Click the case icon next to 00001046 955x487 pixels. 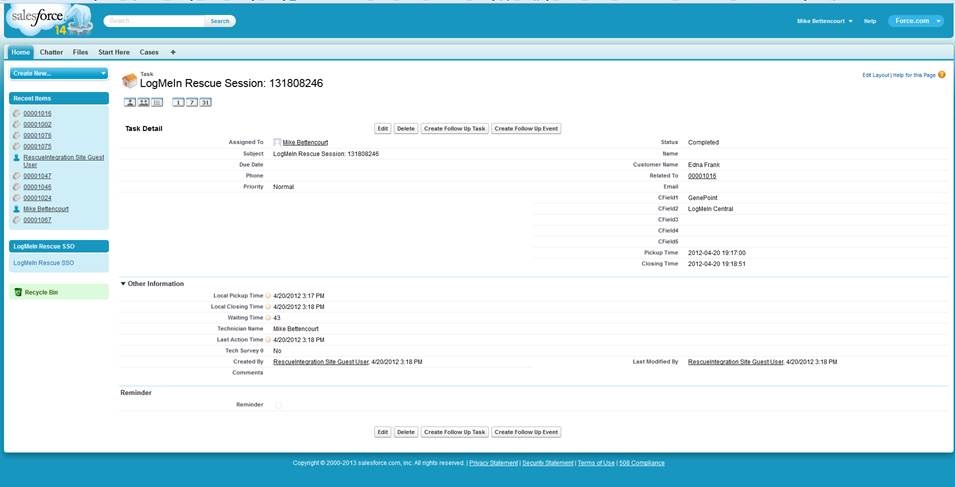16,187
